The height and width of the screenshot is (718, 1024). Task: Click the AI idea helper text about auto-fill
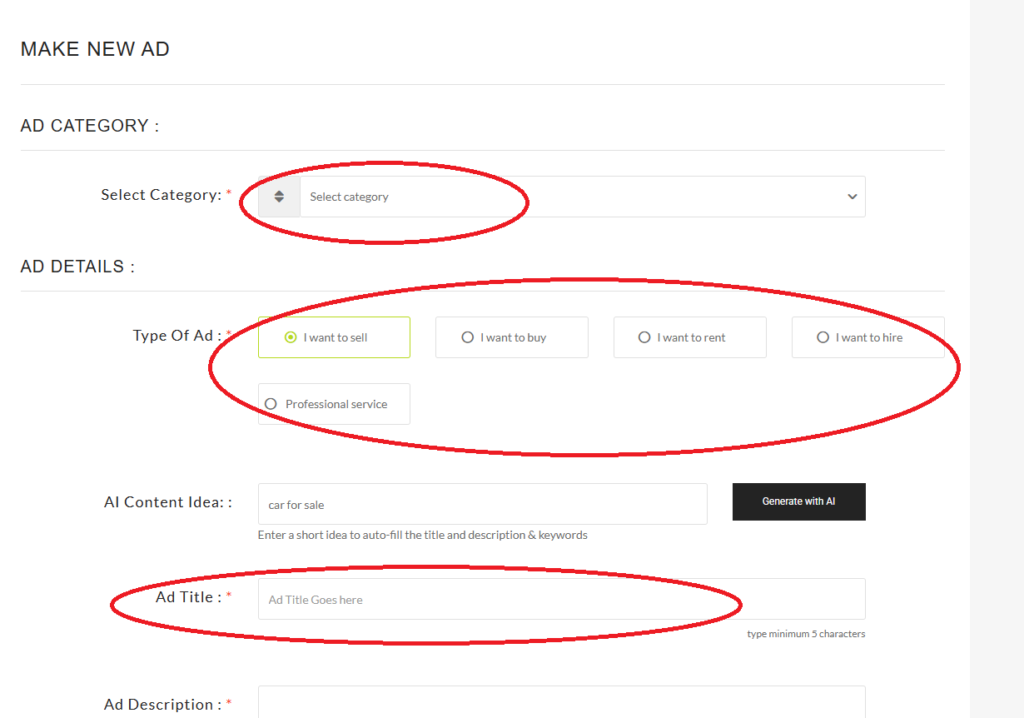[423, 535]
